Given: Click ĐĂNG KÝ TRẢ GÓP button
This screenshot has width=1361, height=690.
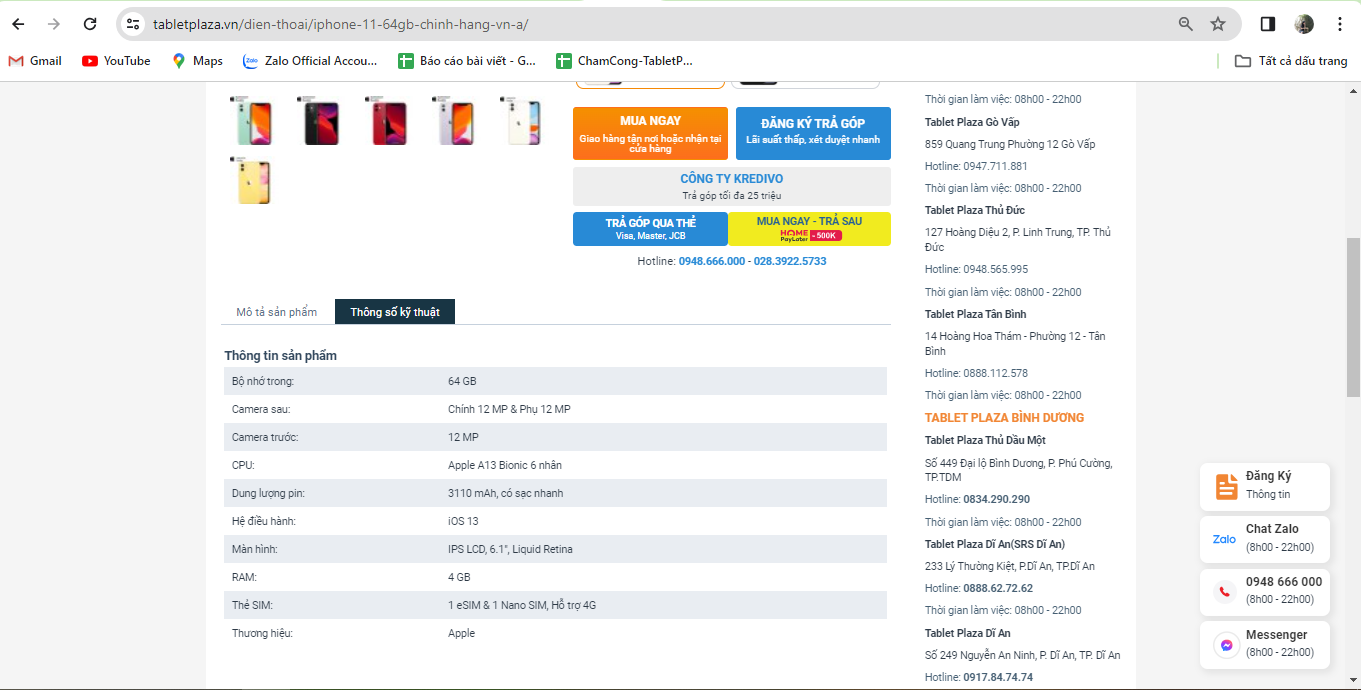Looking at the screenshot, I should (813, 133).
